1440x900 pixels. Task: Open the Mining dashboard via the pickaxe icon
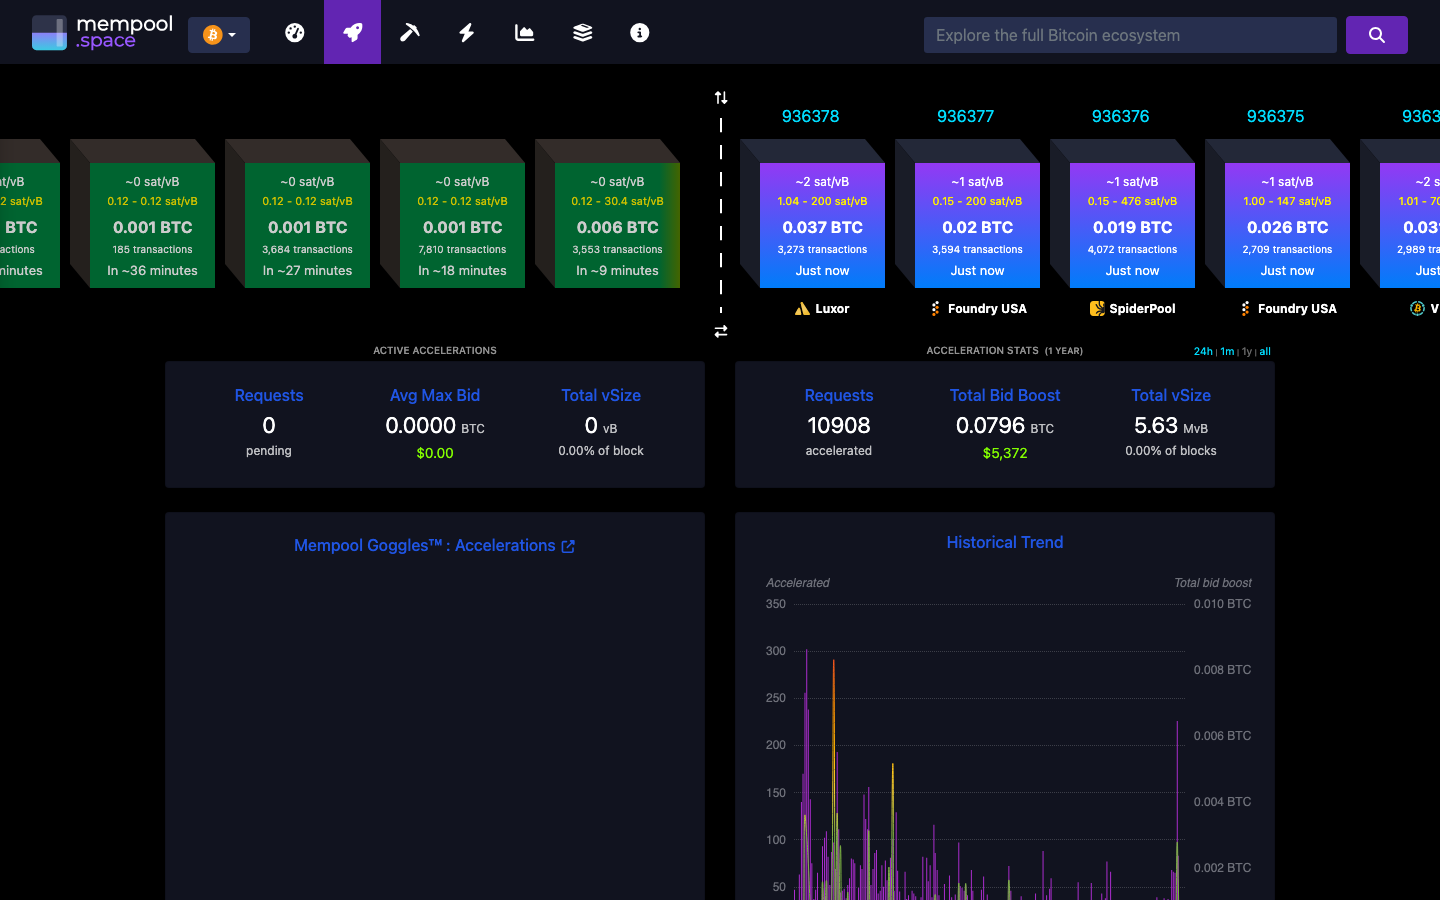tap(409, 32)
